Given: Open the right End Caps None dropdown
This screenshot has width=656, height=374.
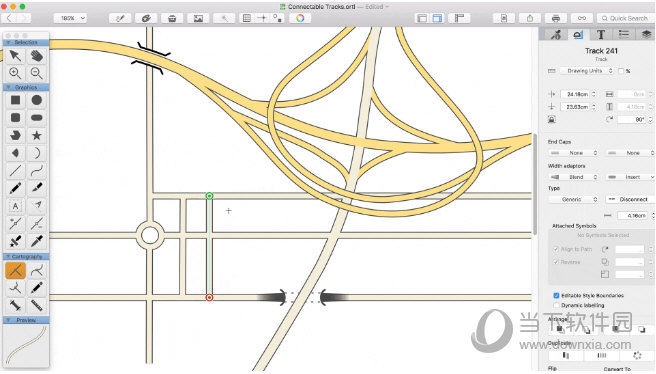Looking at the screenshot, I should point(630,153).
